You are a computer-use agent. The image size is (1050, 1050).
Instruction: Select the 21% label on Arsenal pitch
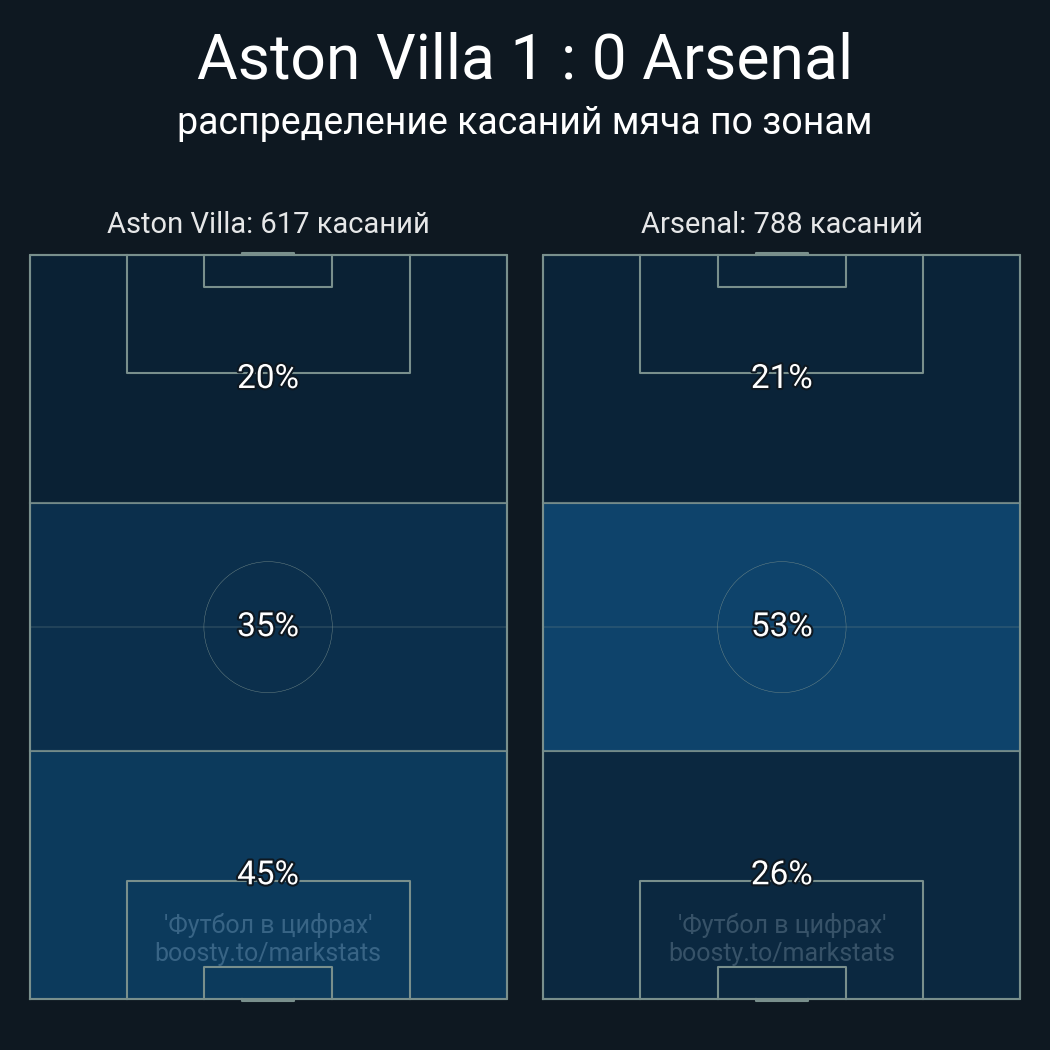click(781, 377)
